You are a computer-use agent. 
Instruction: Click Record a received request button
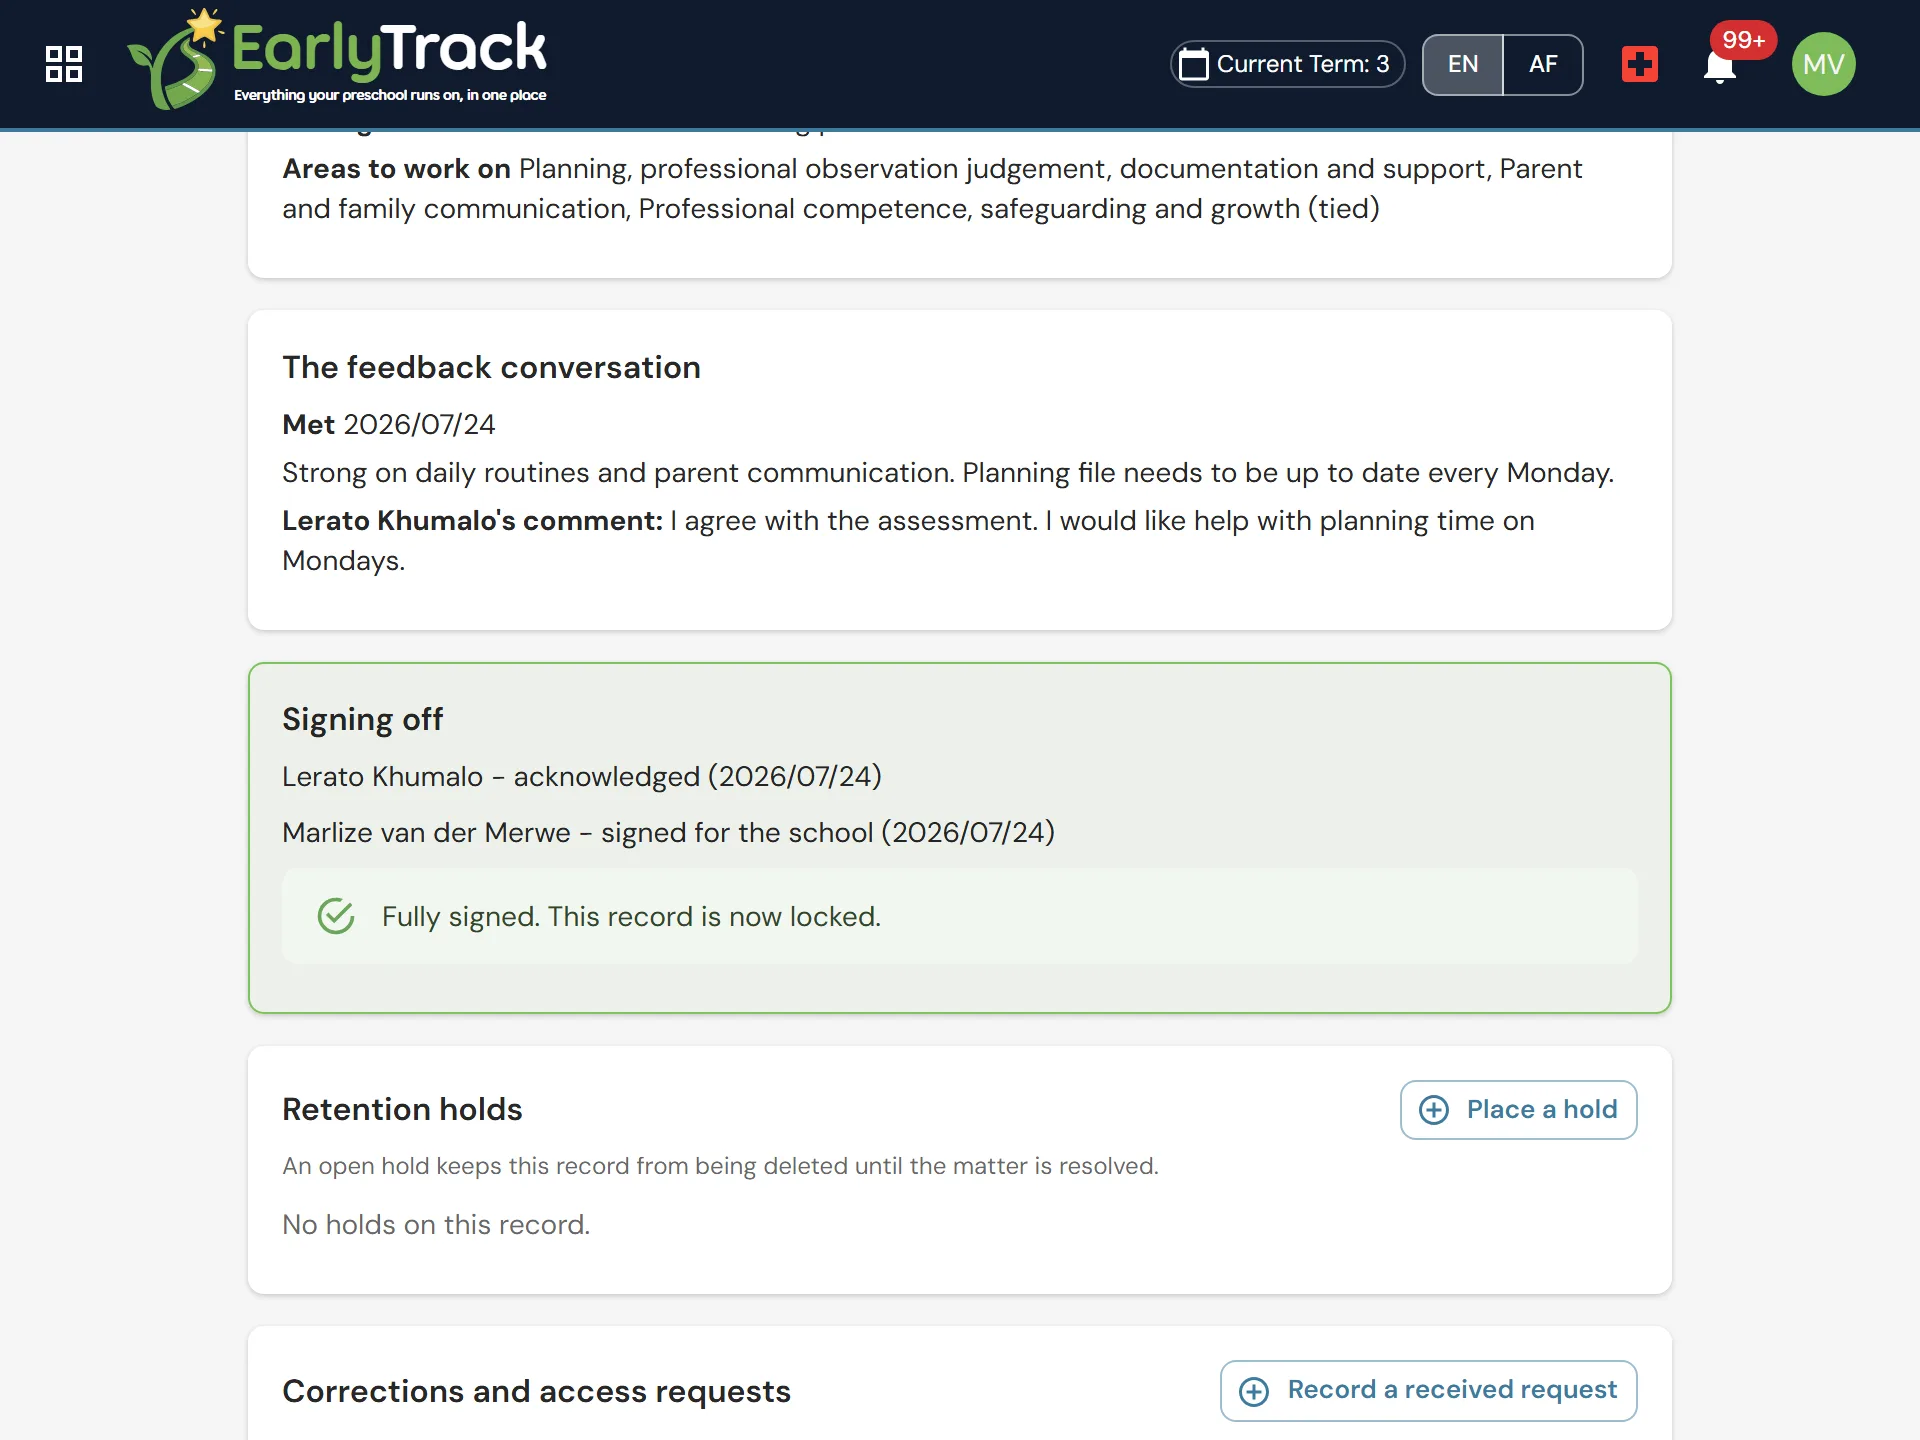(x=1428, y=1391)
